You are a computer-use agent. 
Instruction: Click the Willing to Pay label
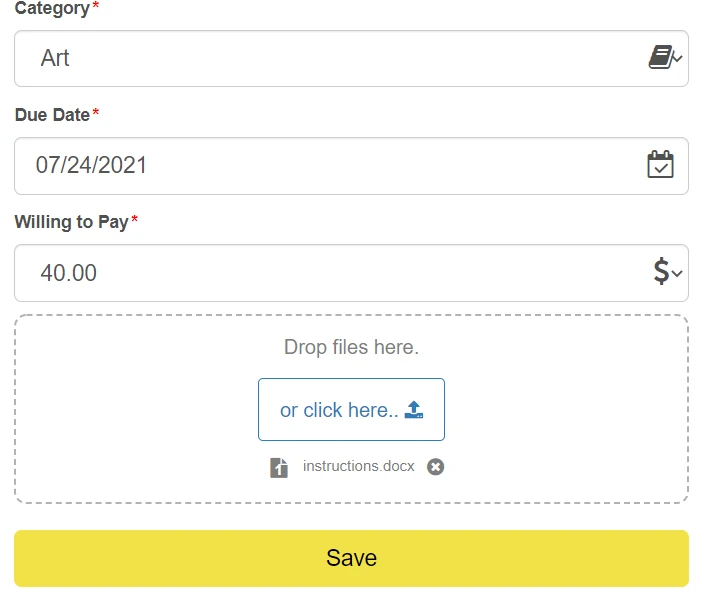point(71,222)
